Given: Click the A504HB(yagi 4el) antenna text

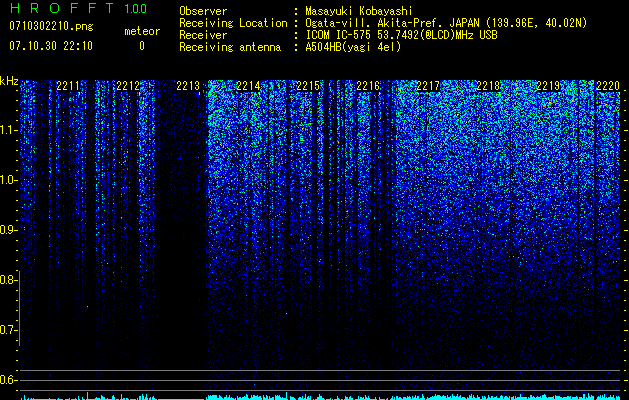Looking at the screenshot, I should pyautogui.click(x=353, y=47).
